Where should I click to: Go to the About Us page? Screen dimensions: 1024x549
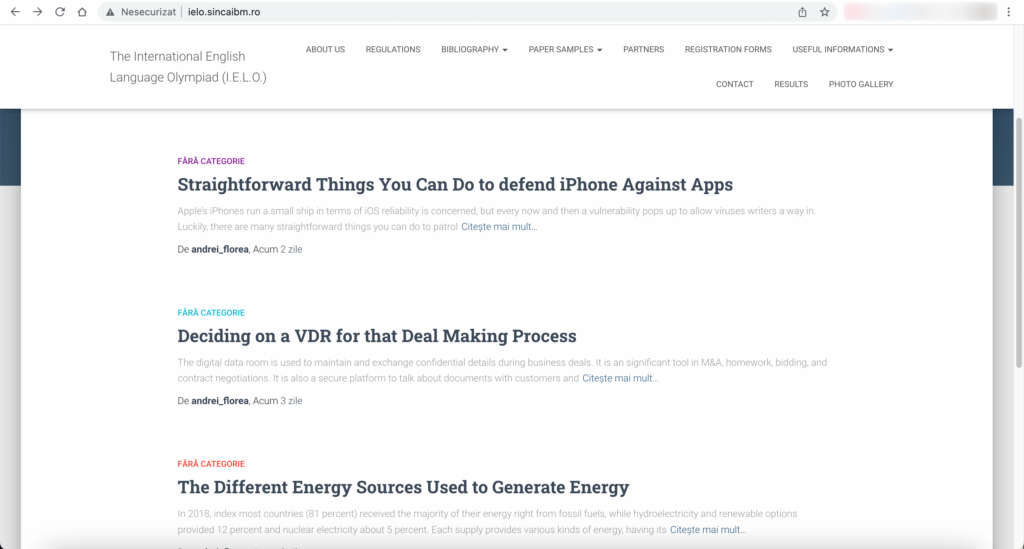(325, 49)
